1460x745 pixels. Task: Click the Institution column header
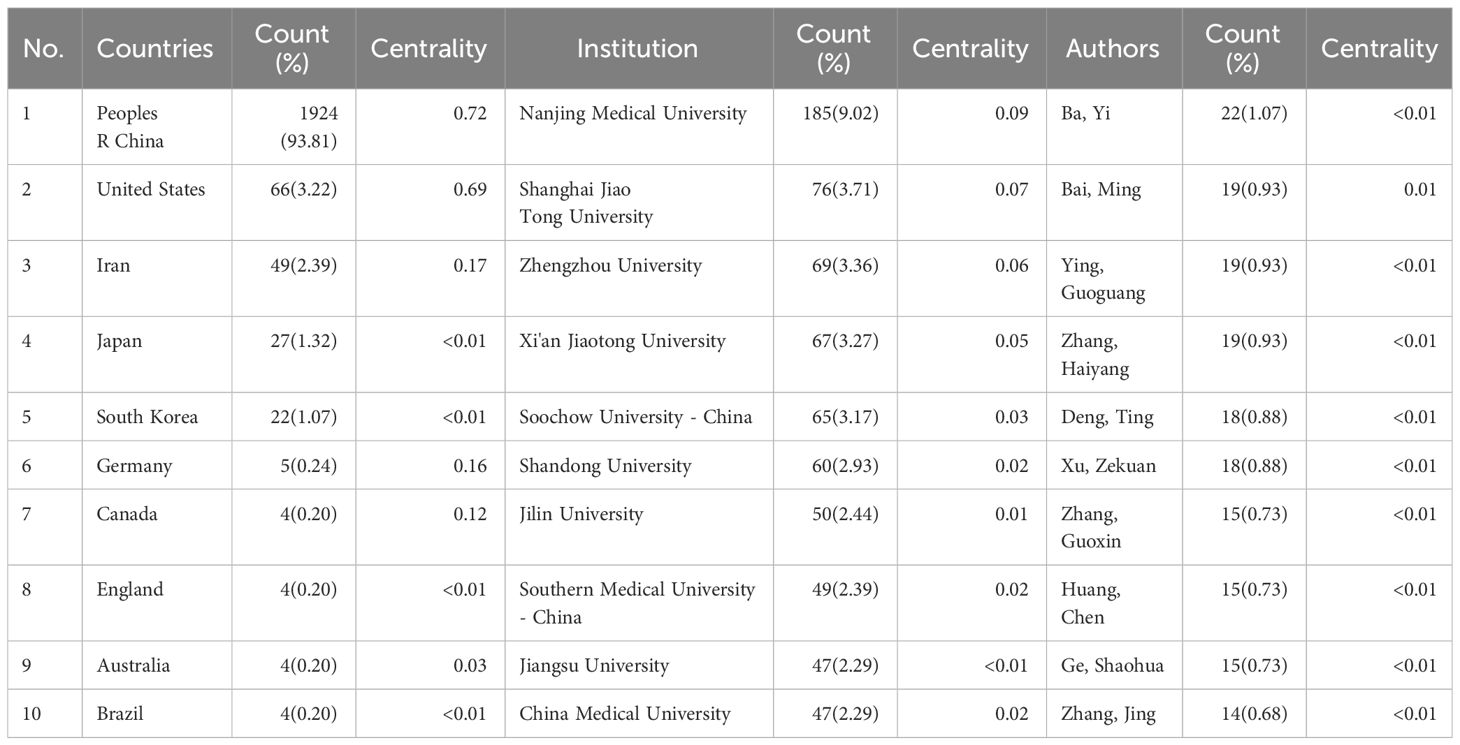[x=637, y=48]
